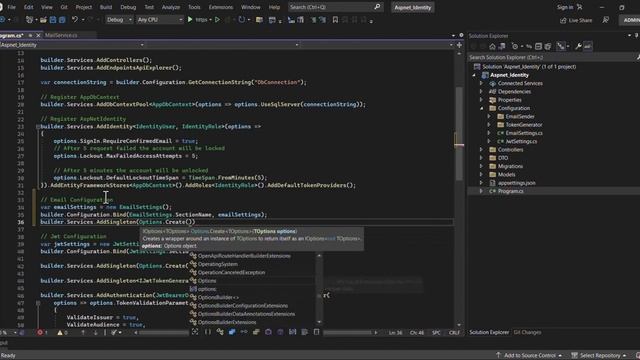Screen dimensions: 640x360
Task: Open the Analyze menu
Action: (171, 7)
